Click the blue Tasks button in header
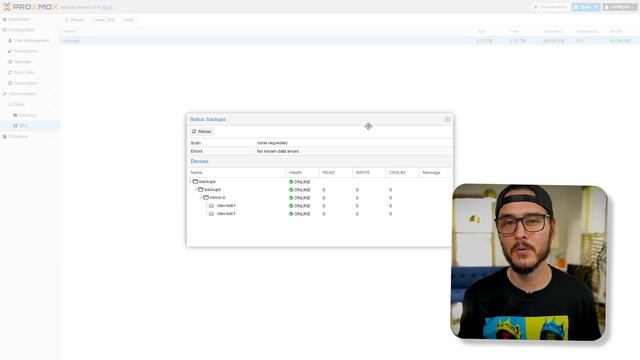The image size is (640, 360). coord(586,7)
